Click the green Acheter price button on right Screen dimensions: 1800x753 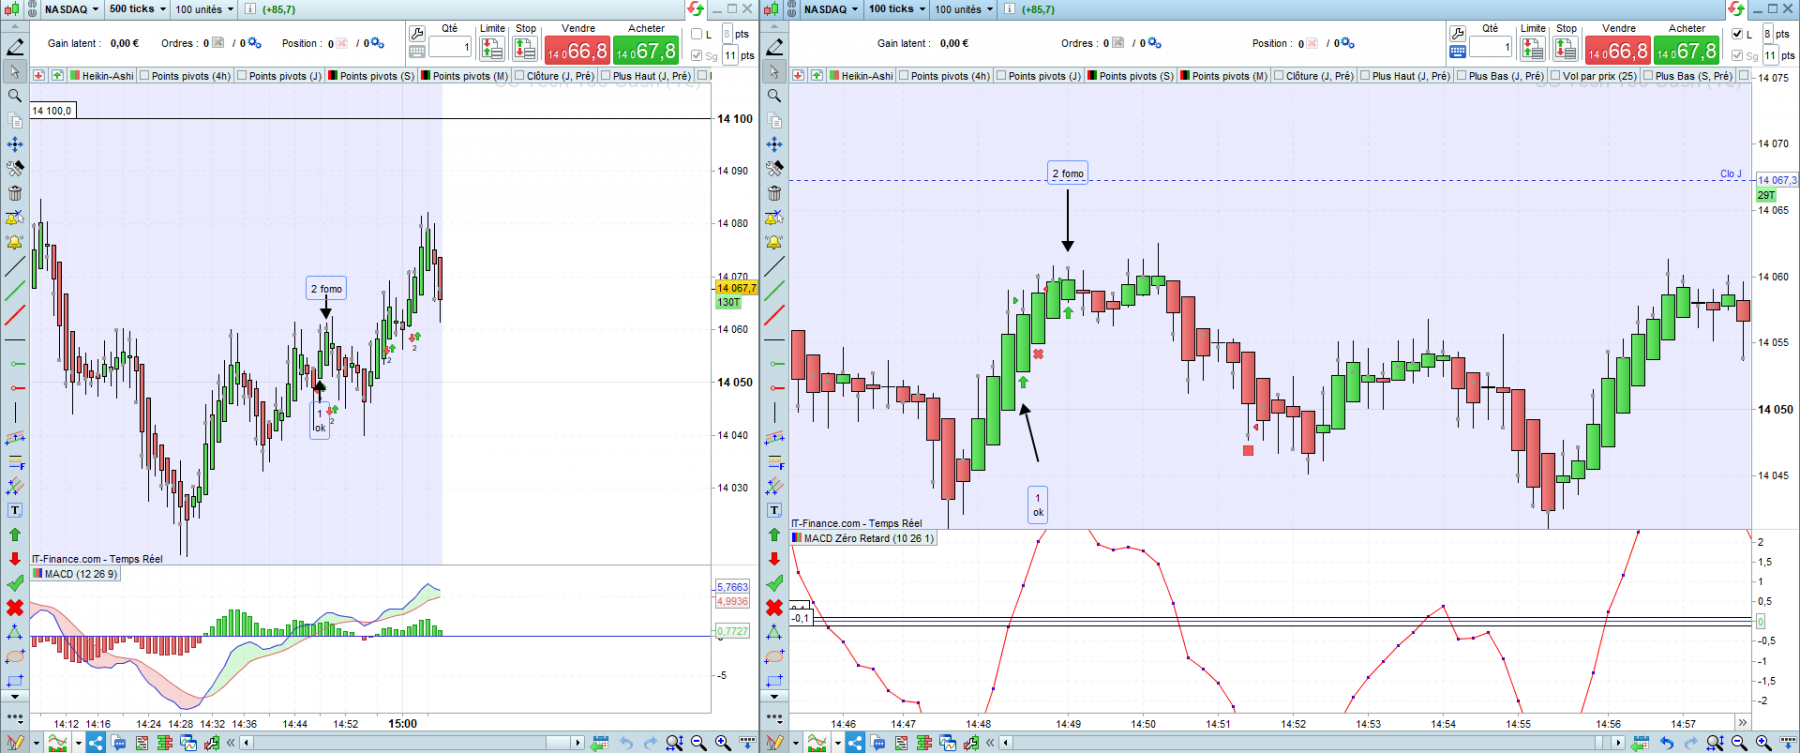tap(1687, 51)
